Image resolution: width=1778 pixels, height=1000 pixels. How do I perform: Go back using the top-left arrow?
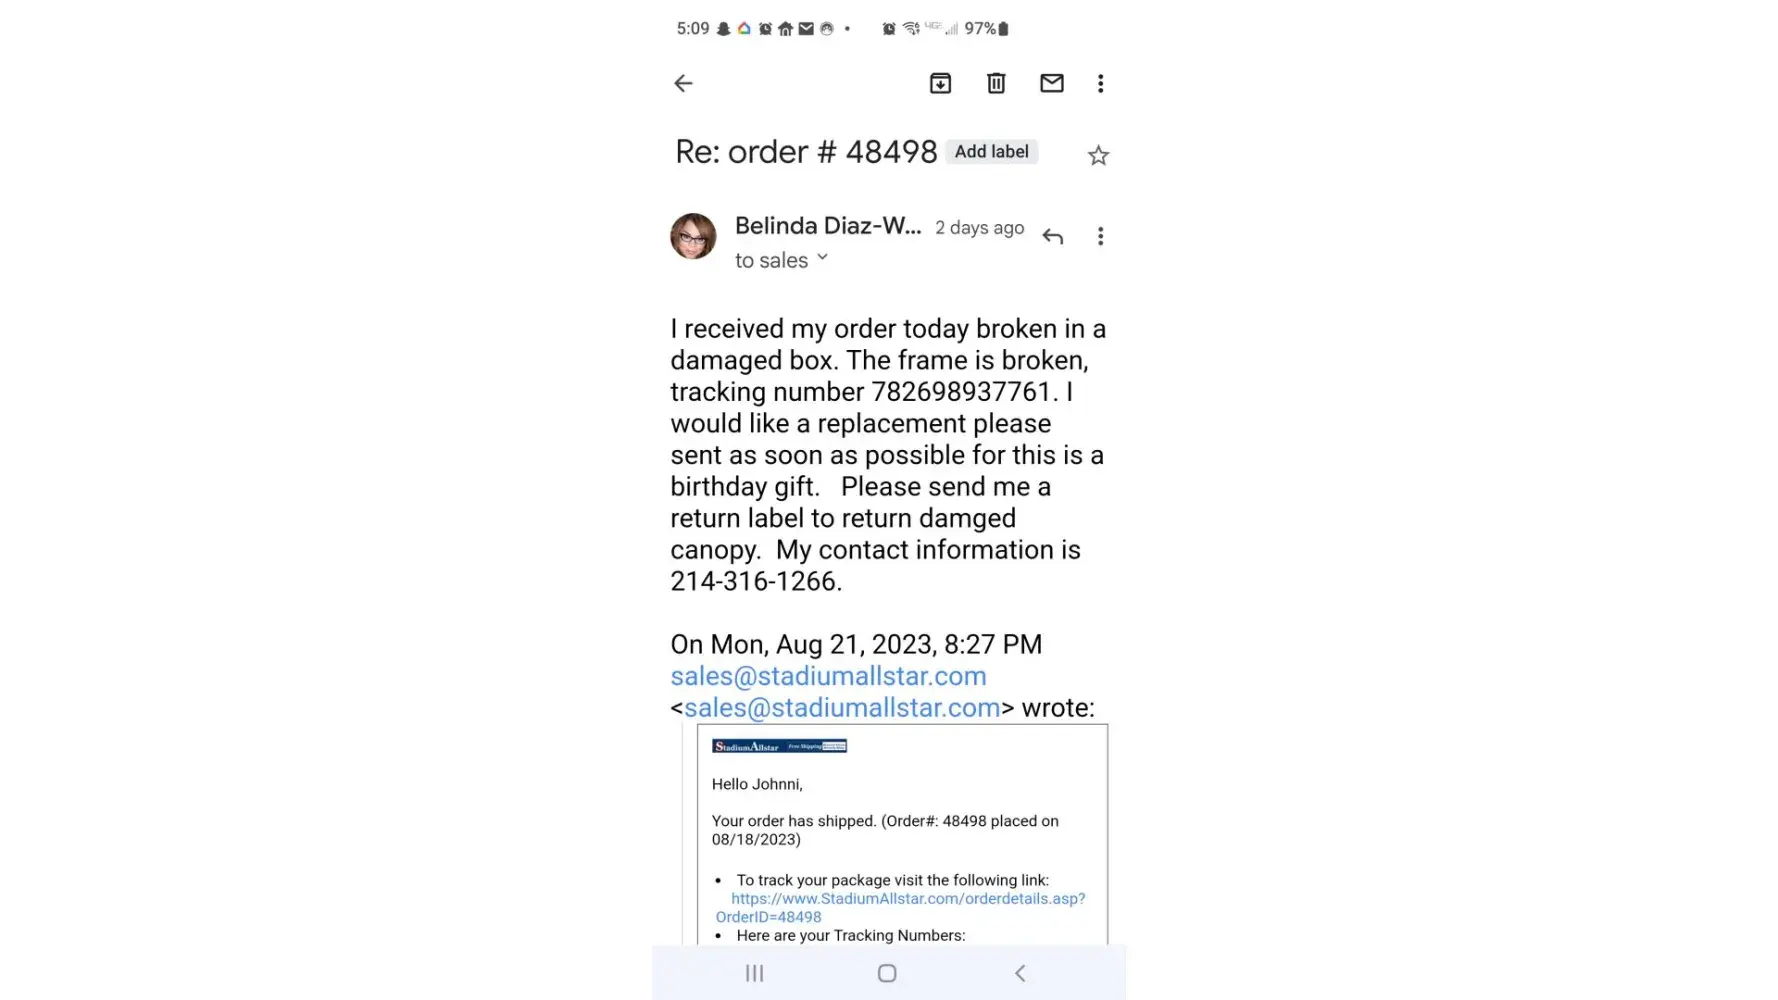[683, 83]
